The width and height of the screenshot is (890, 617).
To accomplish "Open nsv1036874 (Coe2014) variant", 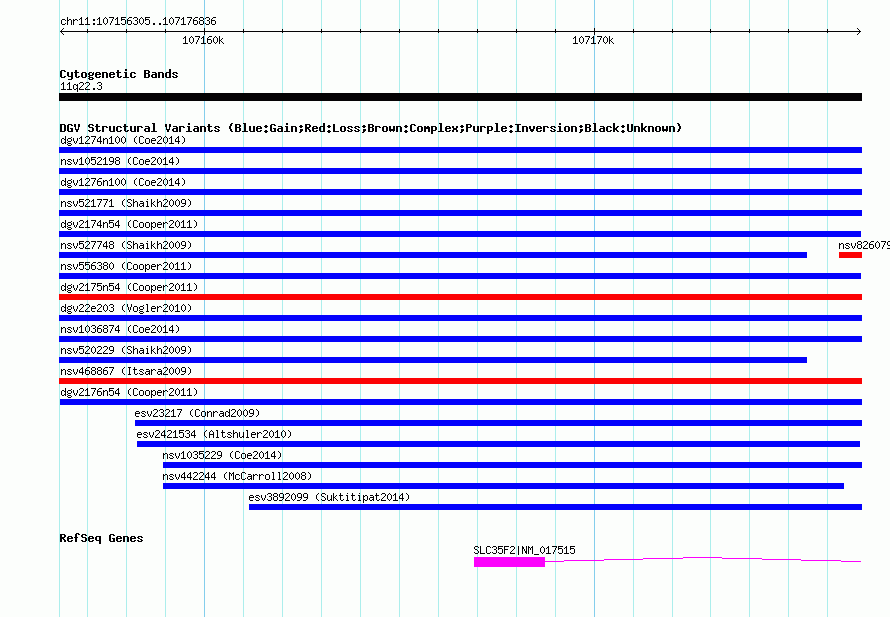I will point(460,339).
